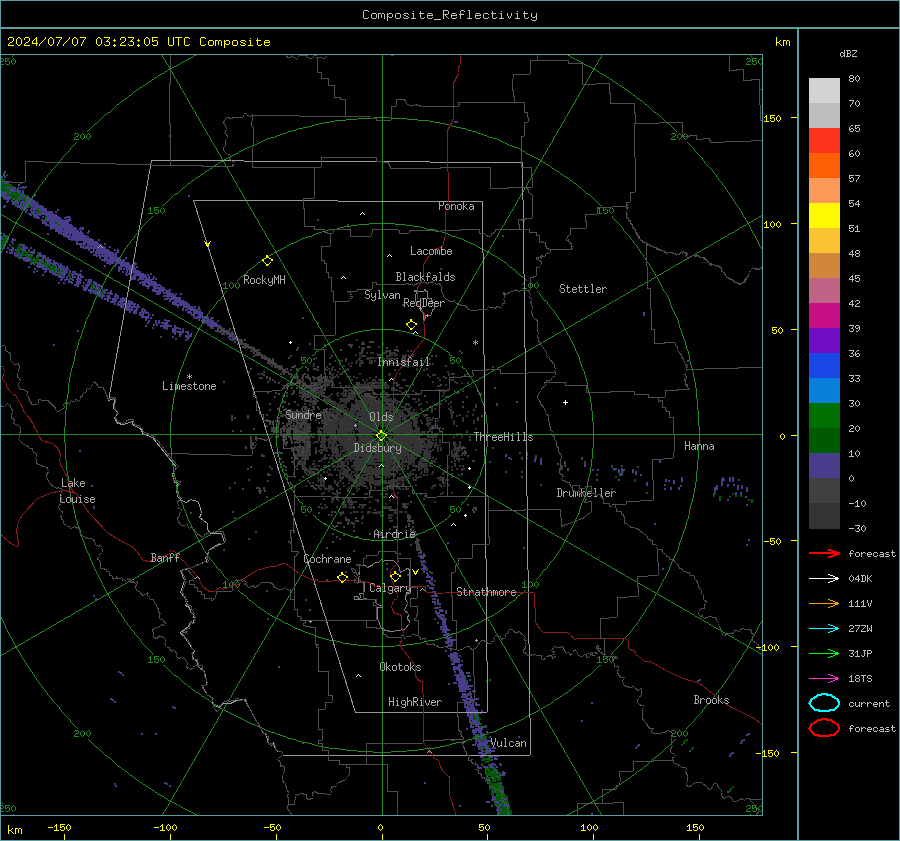Select the dark orange swatch in dBZ legend
900x841 pixels.
pos(824,165)
